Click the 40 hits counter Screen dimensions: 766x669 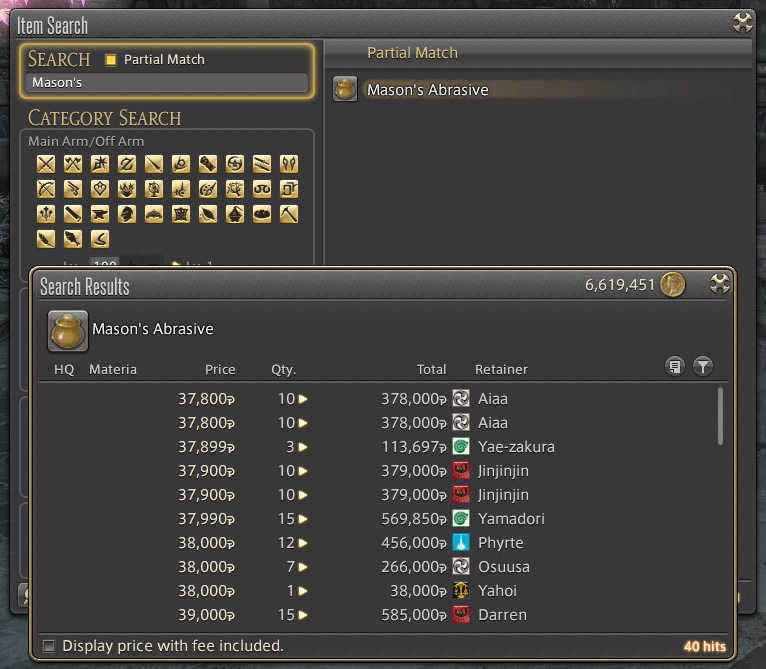point(704,647)
